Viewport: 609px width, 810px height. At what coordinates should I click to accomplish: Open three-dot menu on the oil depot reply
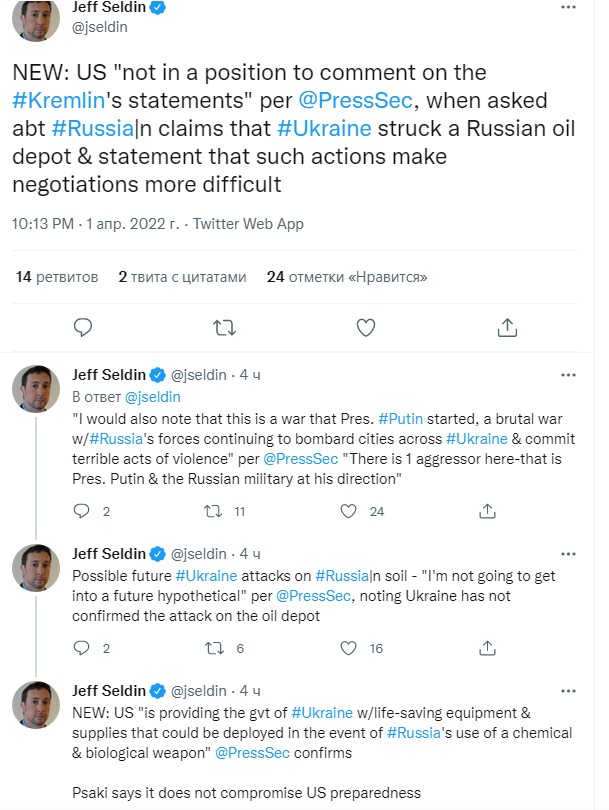point(568,554)
